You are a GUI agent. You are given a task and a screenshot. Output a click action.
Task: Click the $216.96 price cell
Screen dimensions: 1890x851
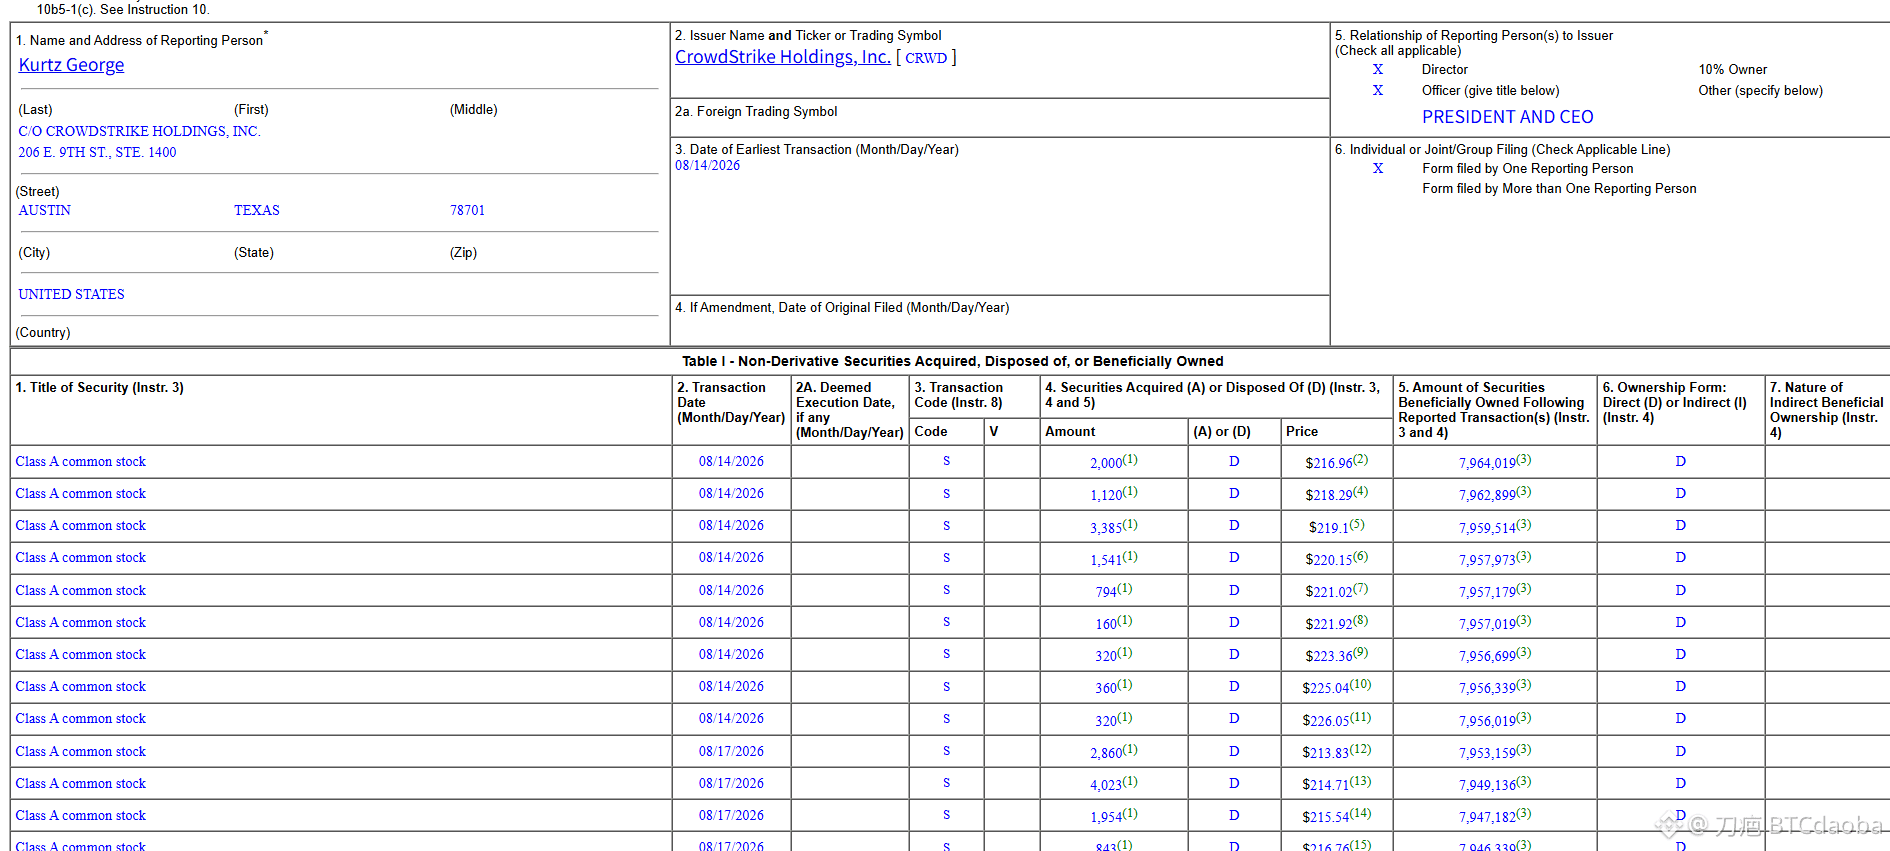(x=1336, y=462)
